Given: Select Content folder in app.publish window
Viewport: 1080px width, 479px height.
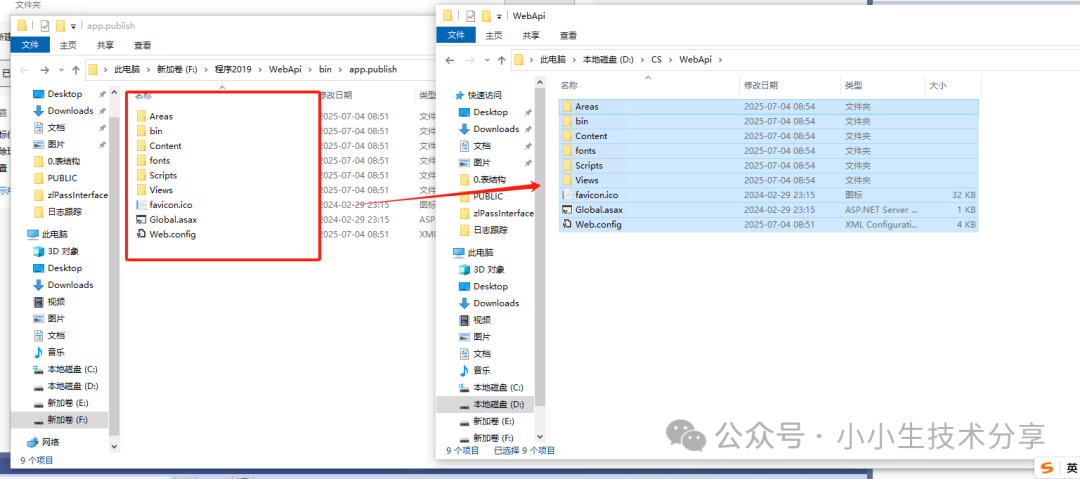Looking at the screenshot, I should click(158, 146).
